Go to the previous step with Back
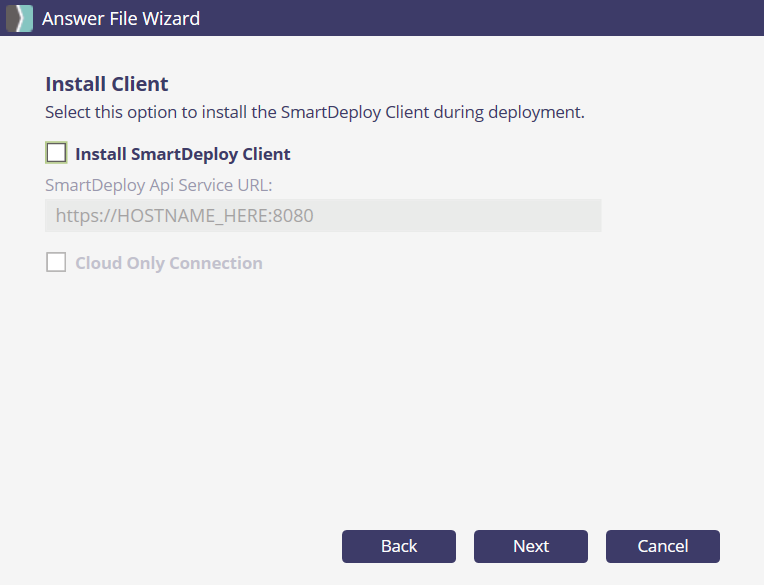764x585 pixels. 398,546
